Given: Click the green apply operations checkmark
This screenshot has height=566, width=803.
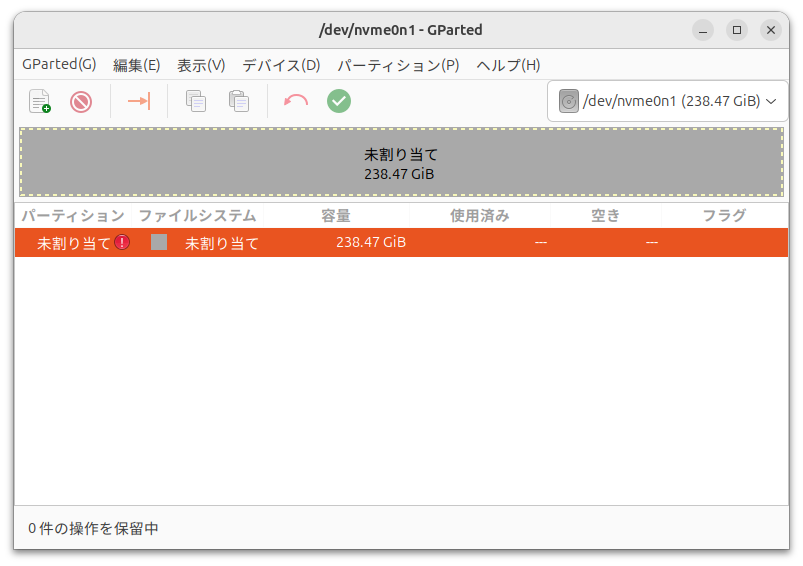Looking at the screenshot, I should [x=339, y=101].
